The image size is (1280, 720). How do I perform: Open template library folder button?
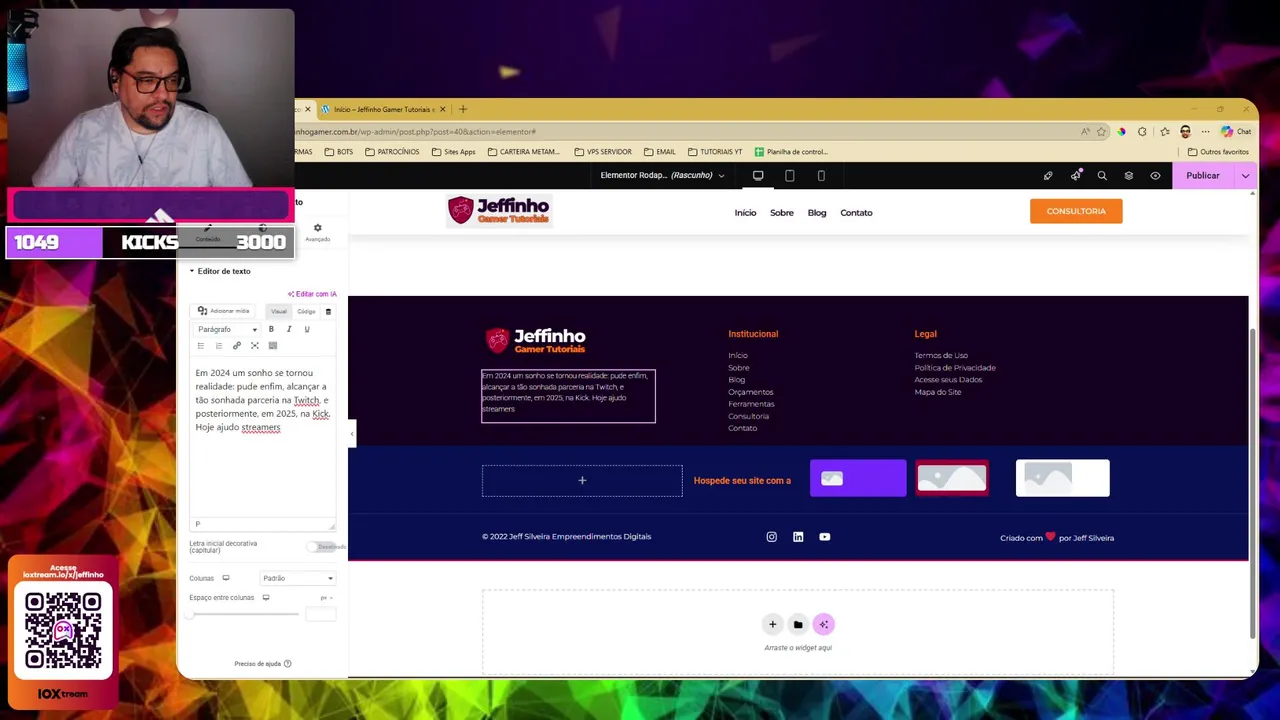click(798, 625)
